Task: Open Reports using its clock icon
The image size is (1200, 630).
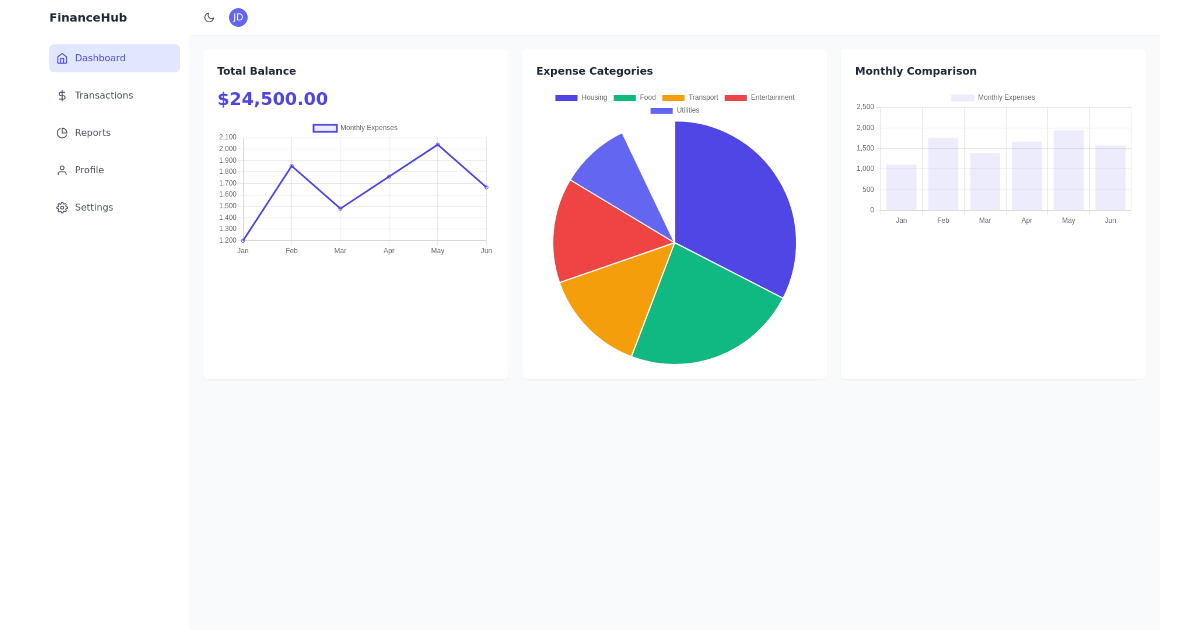Action: coord(62,132)
